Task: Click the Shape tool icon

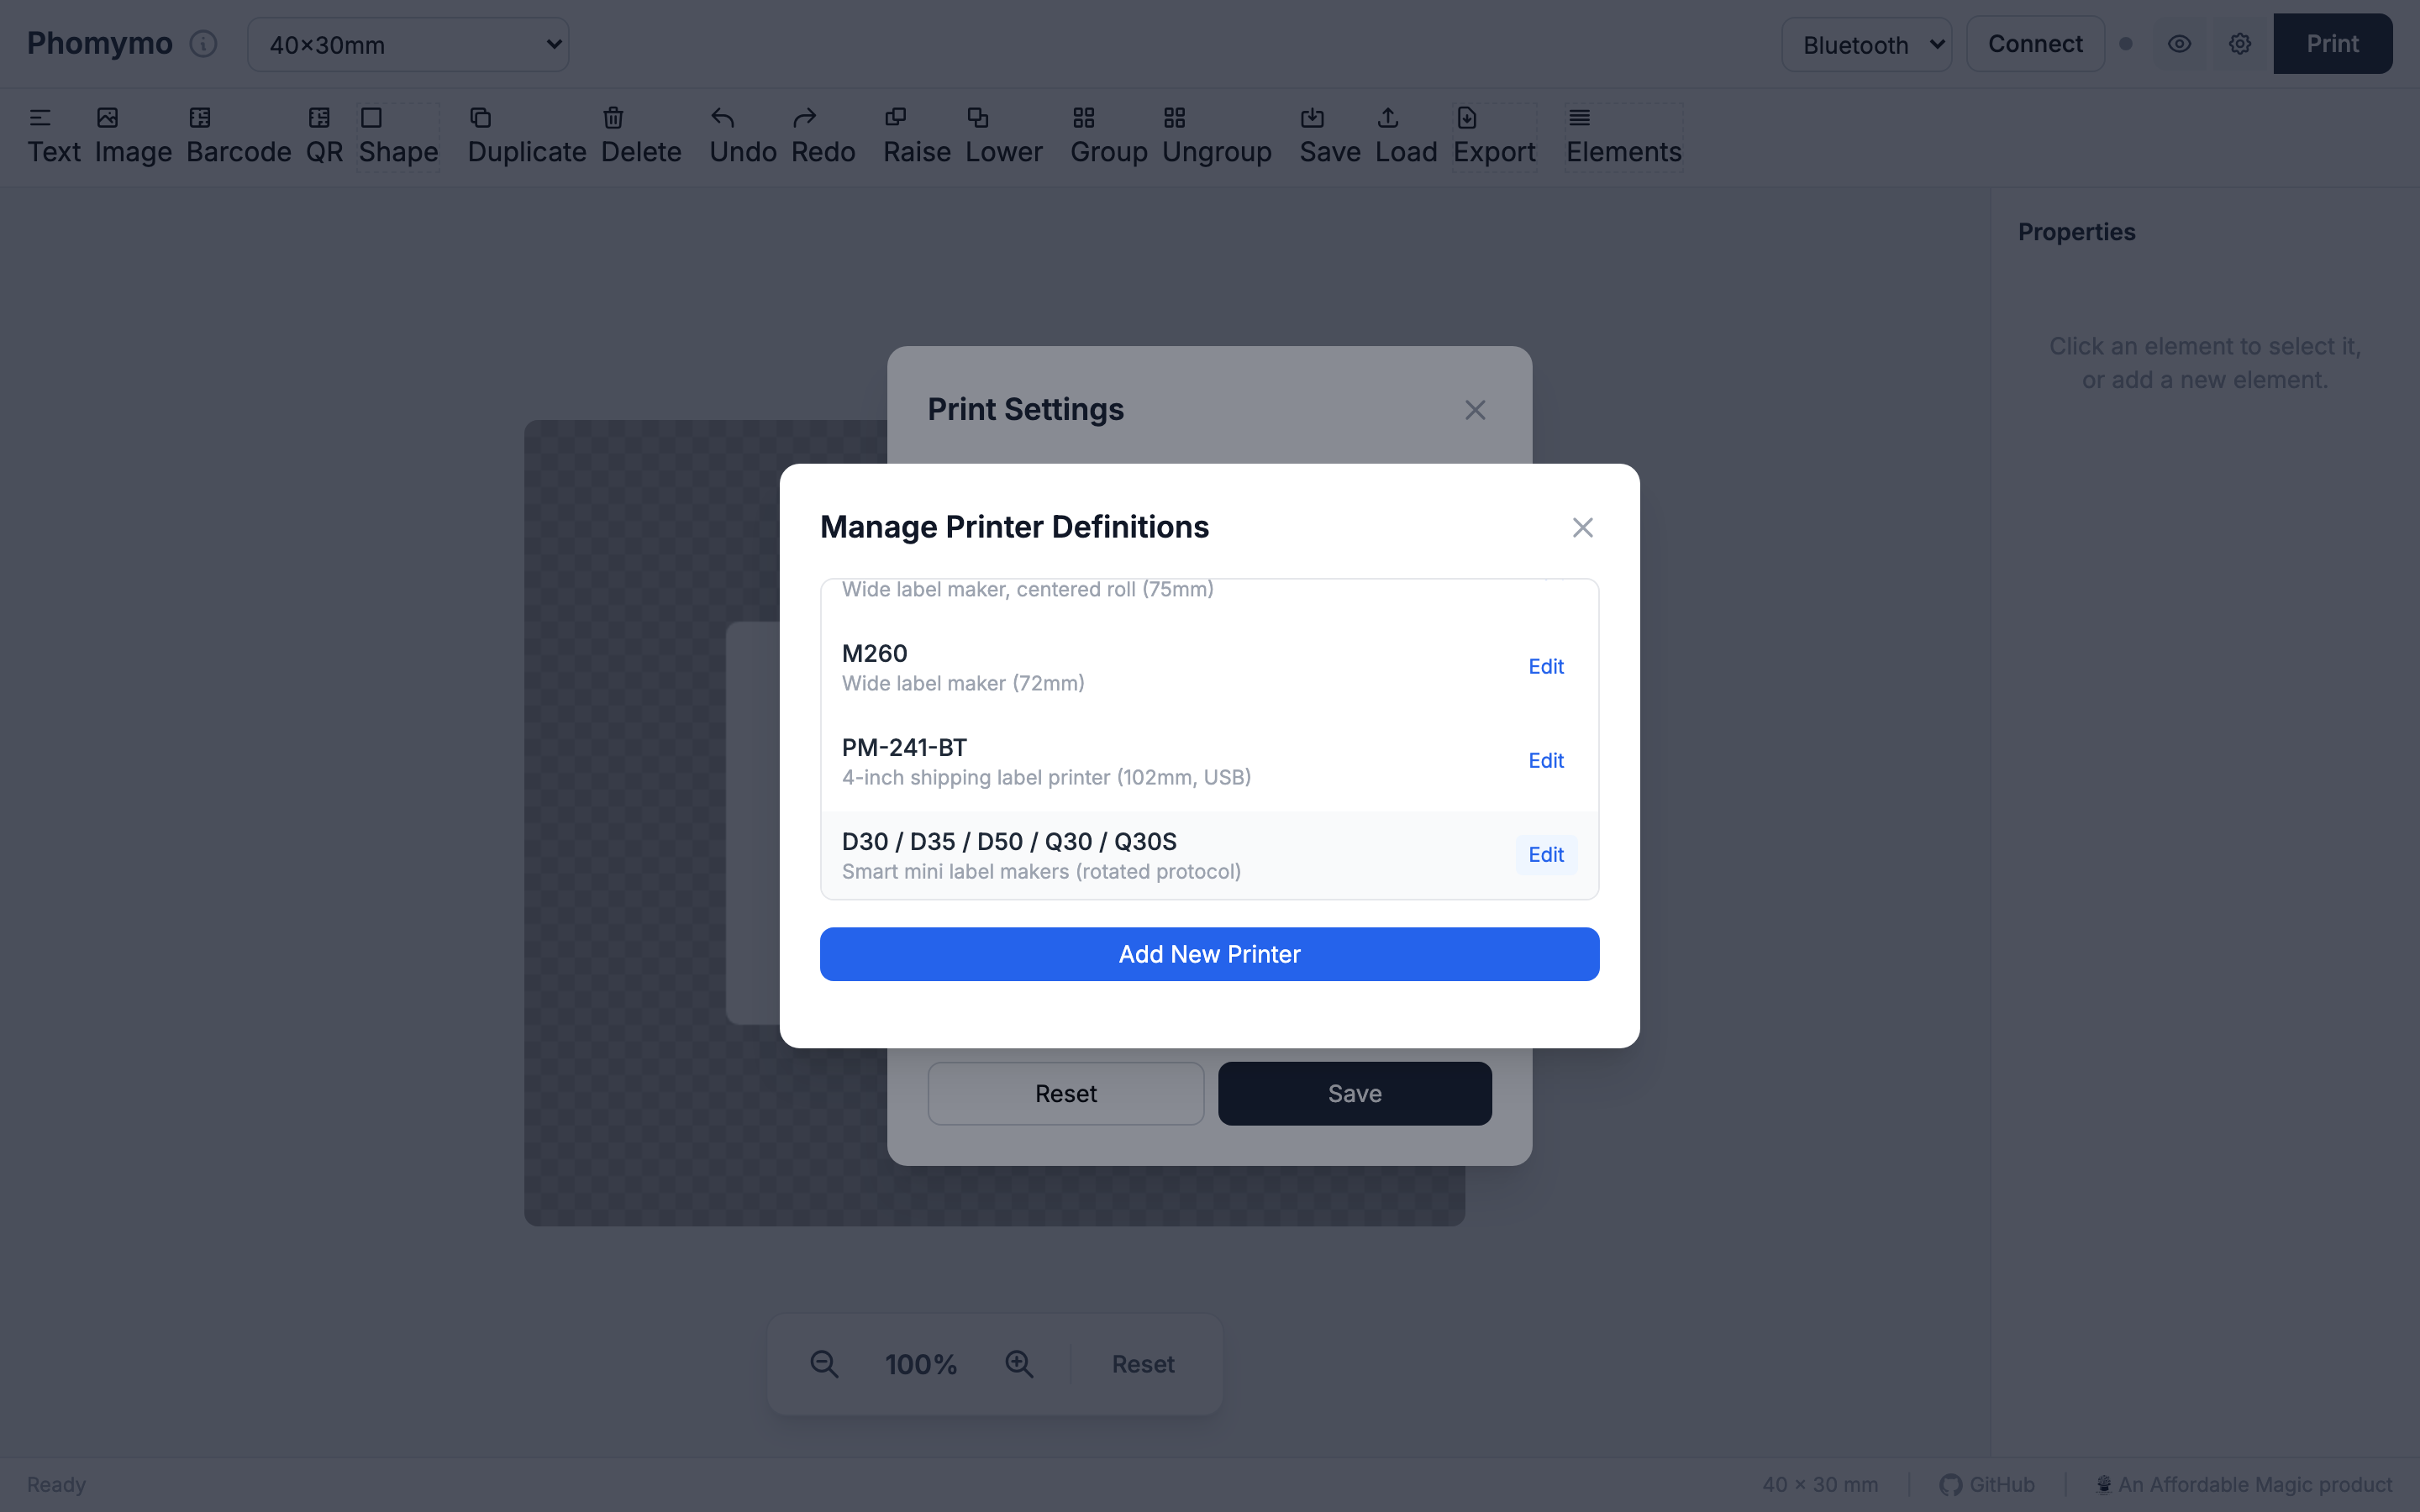Action: click(371, 118)
